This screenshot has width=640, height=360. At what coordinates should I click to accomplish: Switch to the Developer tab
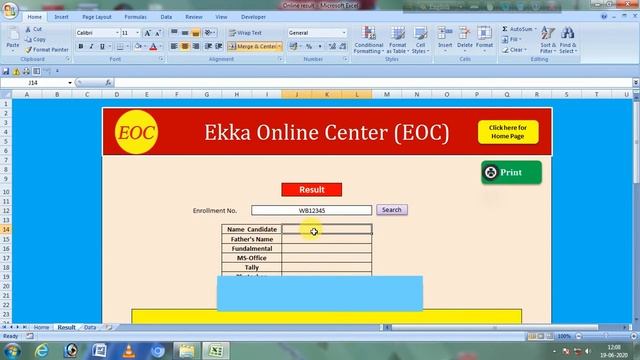pyautogui.click(x=253, y=17)
